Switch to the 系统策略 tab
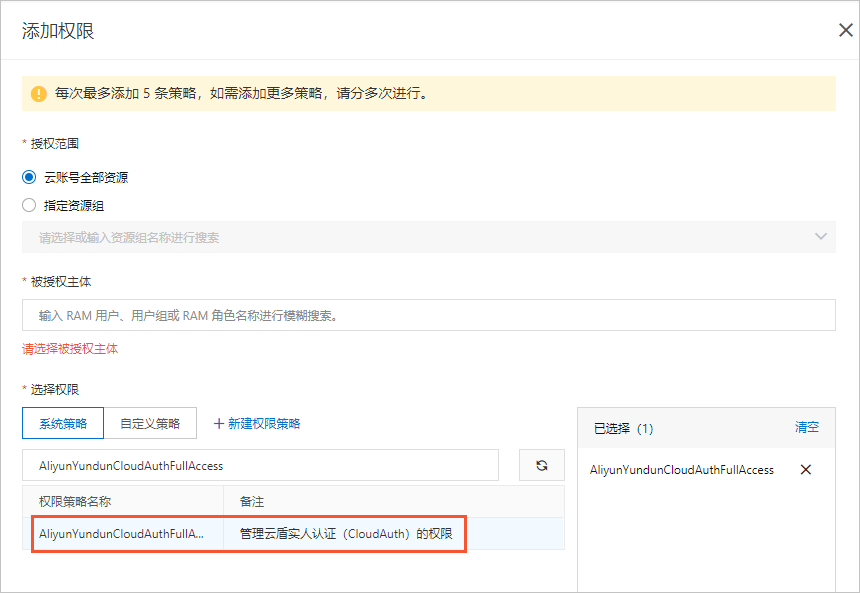The height and width of the screenshot is (593, 860). click(x=63, y=423)
